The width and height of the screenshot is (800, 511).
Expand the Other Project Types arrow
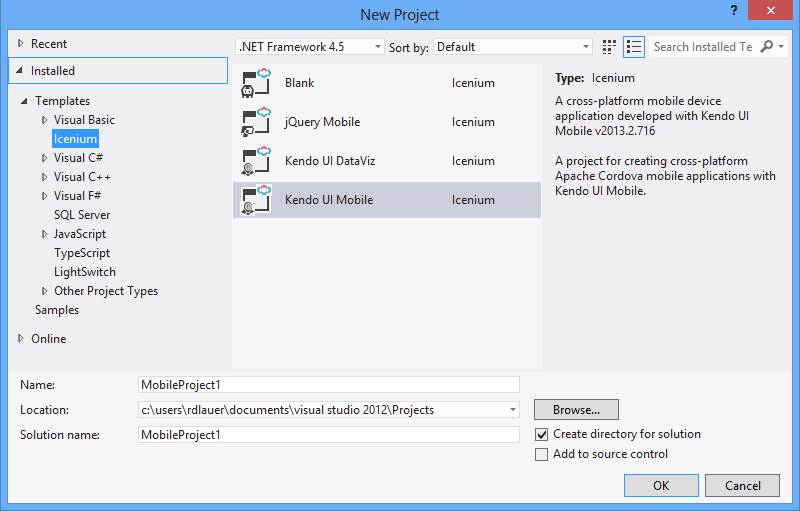coord(44,291)
